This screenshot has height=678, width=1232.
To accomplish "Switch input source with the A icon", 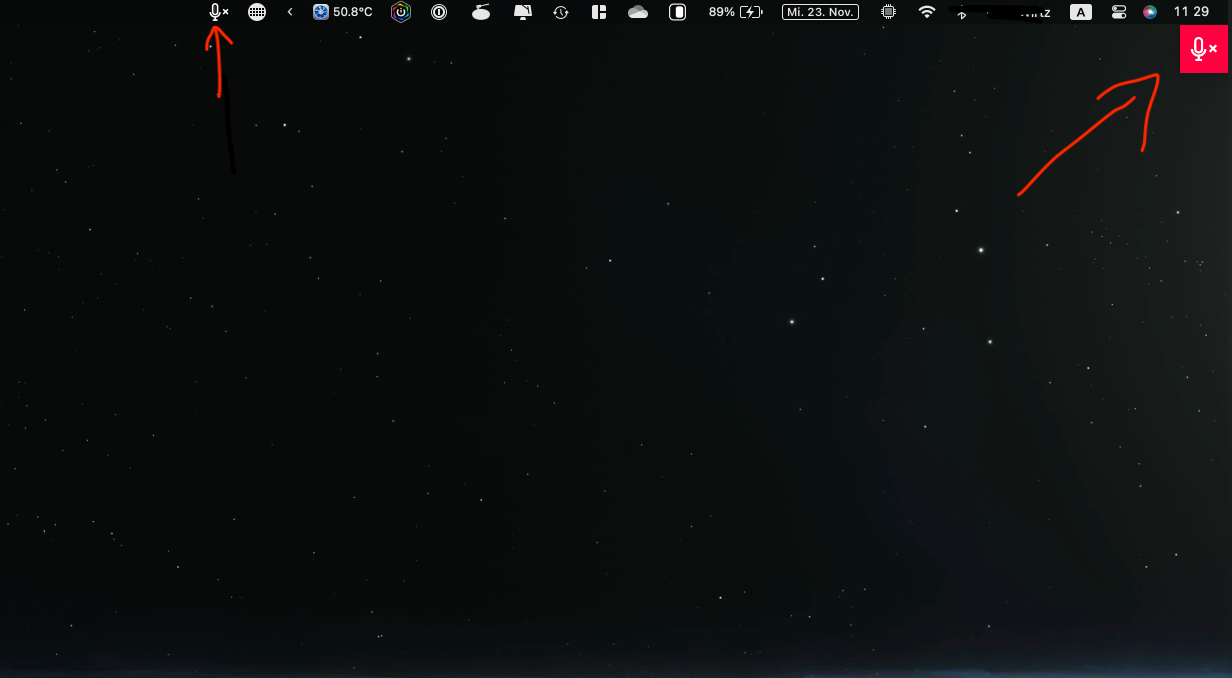I will [1080, 12].
